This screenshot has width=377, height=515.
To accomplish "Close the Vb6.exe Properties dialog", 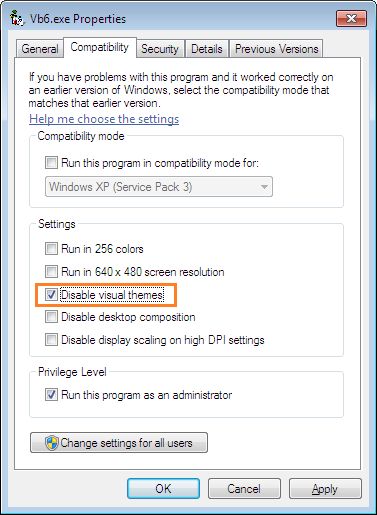I will [351, 18].
